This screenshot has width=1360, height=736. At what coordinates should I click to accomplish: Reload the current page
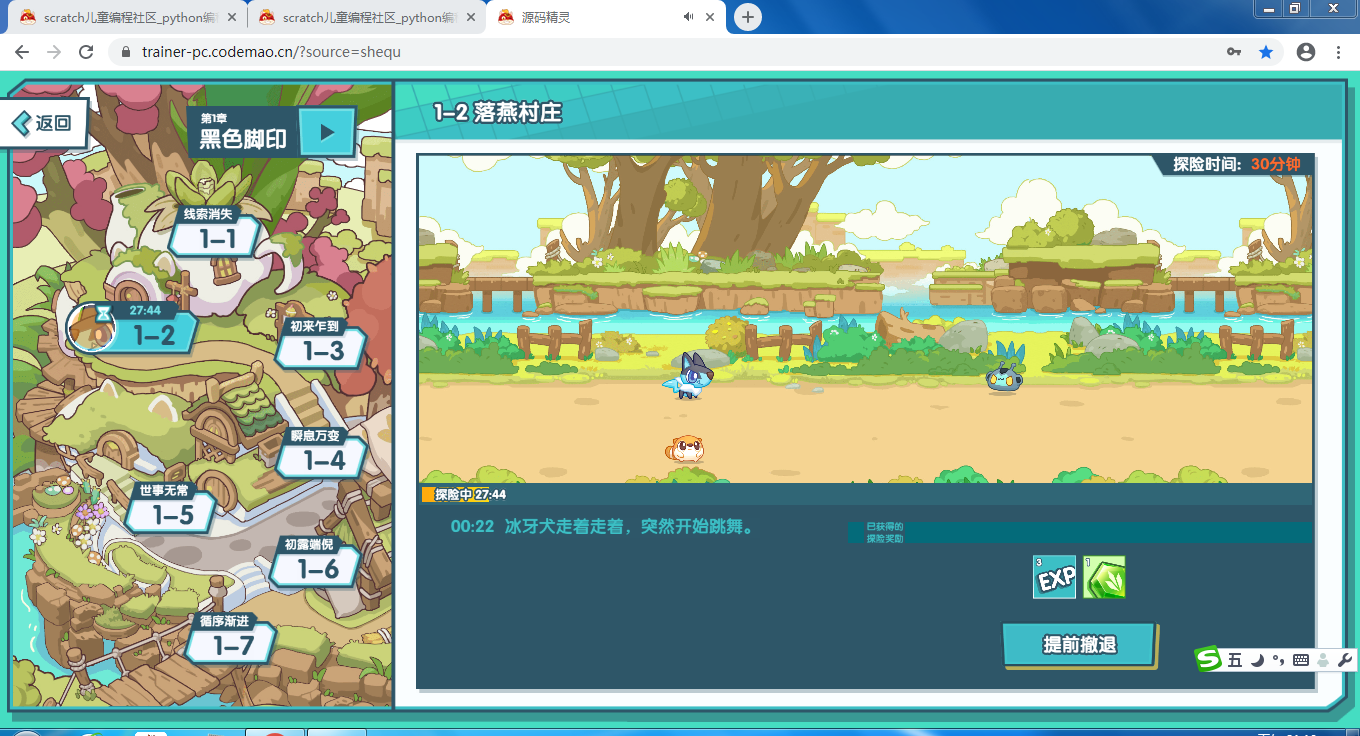click(x=86, y=52)
